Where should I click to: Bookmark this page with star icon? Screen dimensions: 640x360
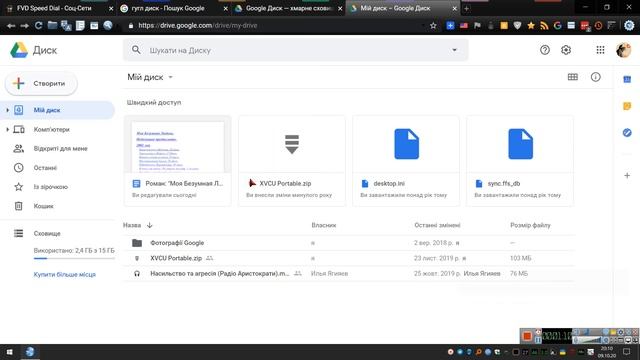(433, 25)
